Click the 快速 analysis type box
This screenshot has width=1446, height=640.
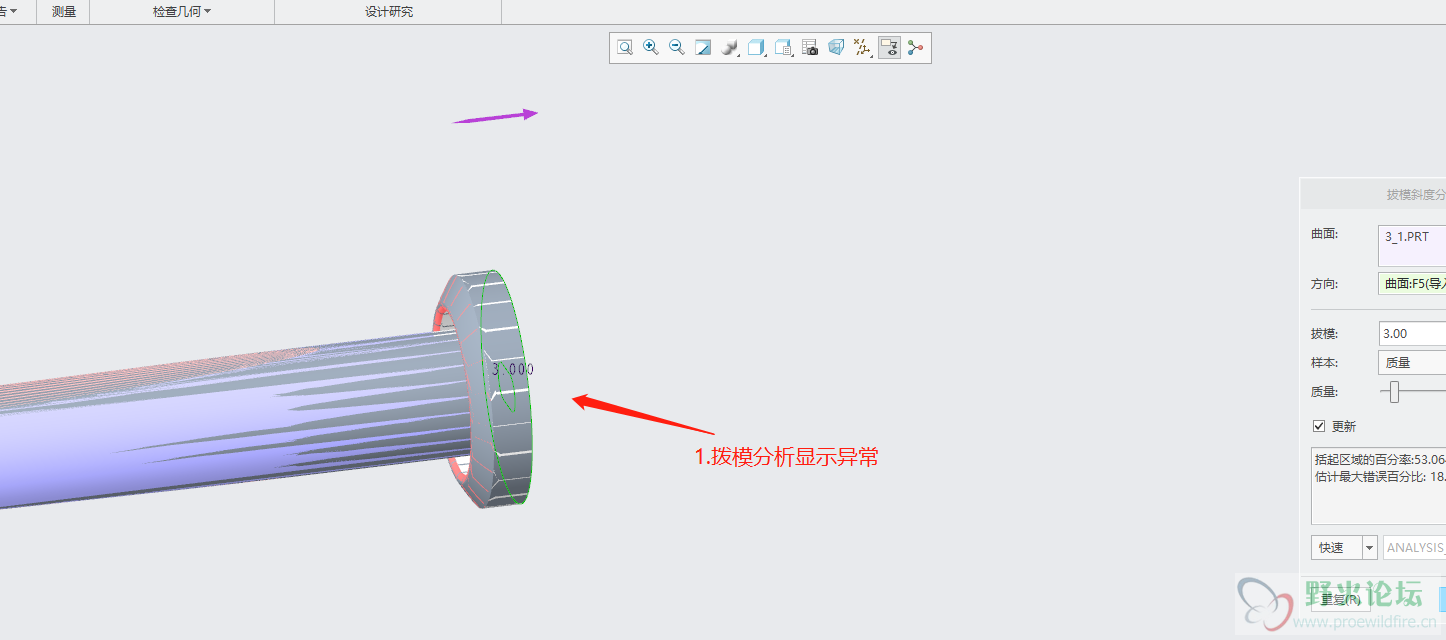1336,548
